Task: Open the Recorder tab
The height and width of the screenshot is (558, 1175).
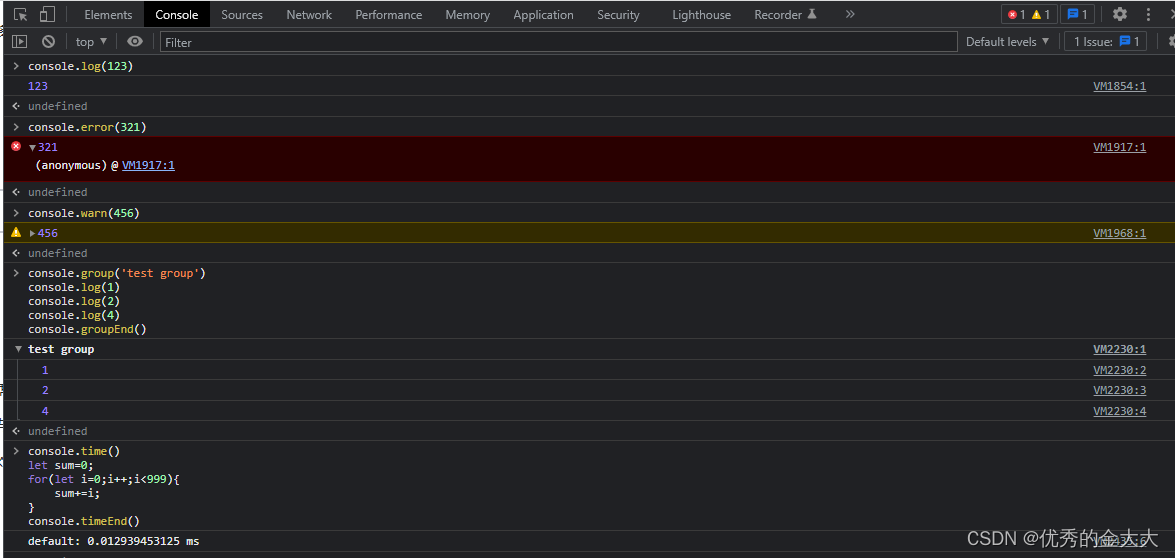Action: pyautogui.click(x=785, y=15)
